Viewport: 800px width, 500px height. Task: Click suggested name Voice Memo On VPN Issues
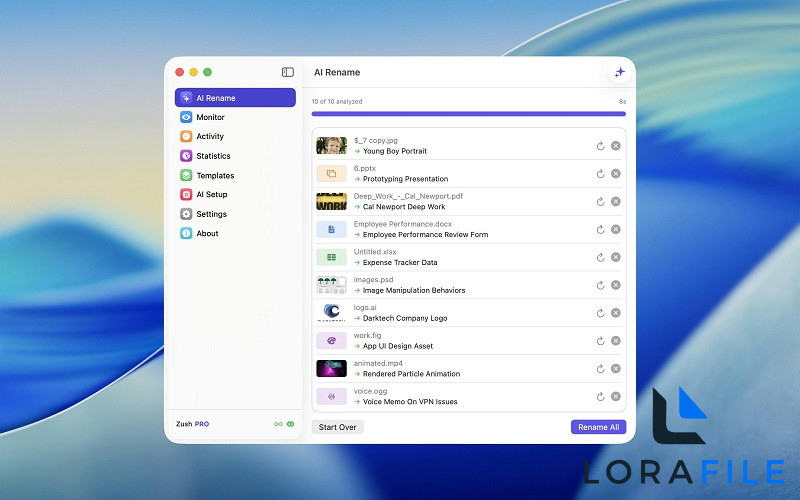pyautogui.click(x=410, y=402)
